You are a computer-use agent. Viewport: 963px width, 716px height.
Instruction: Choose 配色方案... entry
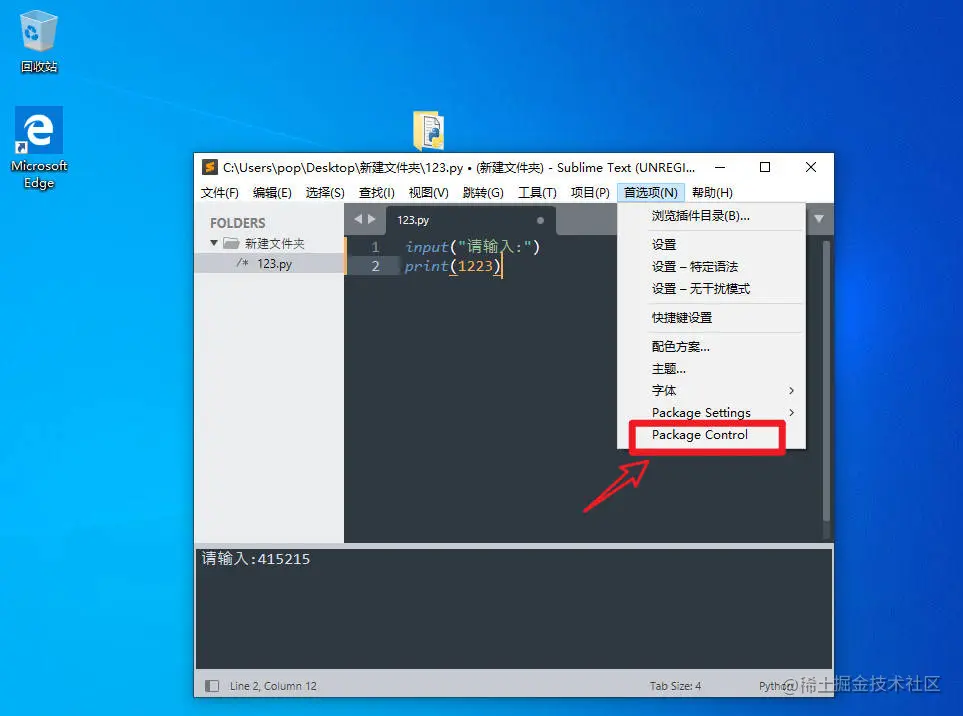(712, 346)
